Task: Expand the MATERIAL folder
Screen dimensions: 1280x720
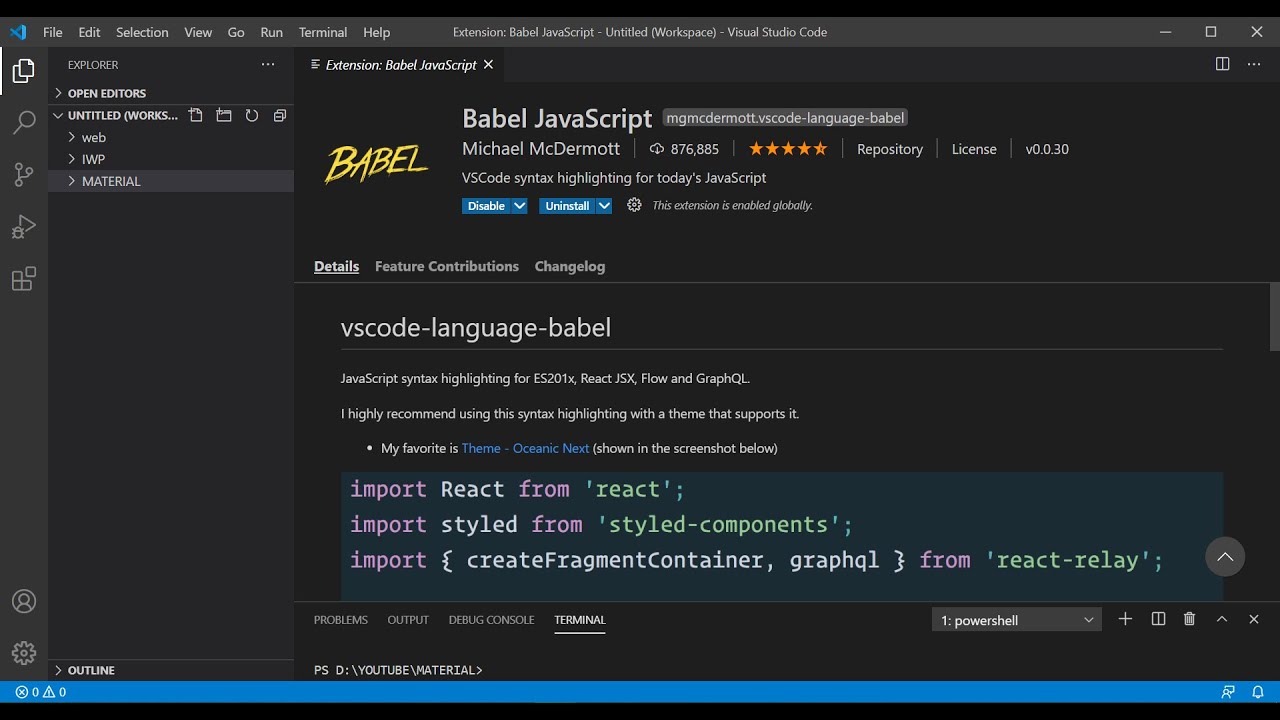Action: click(111, 181)
